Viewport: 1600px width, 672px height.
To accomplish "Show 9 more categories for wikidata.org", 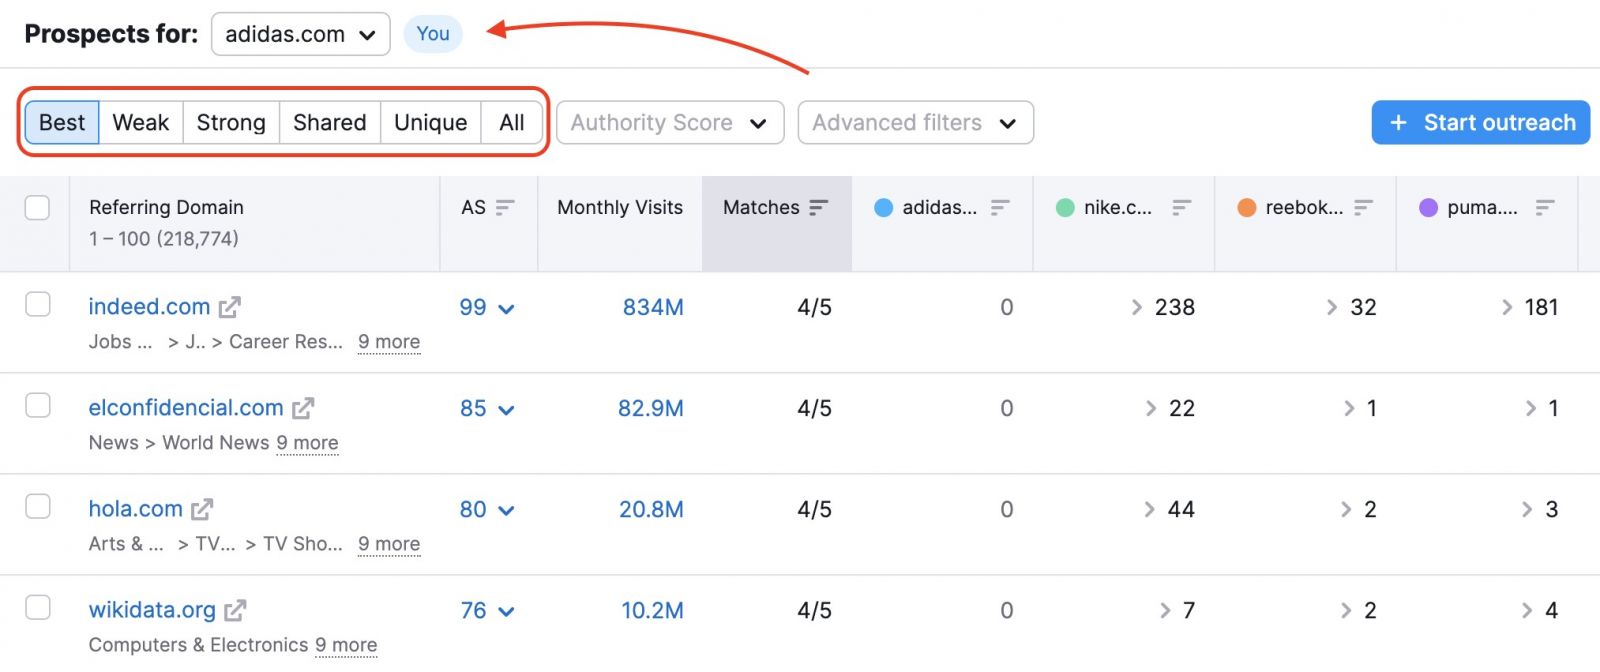I will (x=346, y=645).
